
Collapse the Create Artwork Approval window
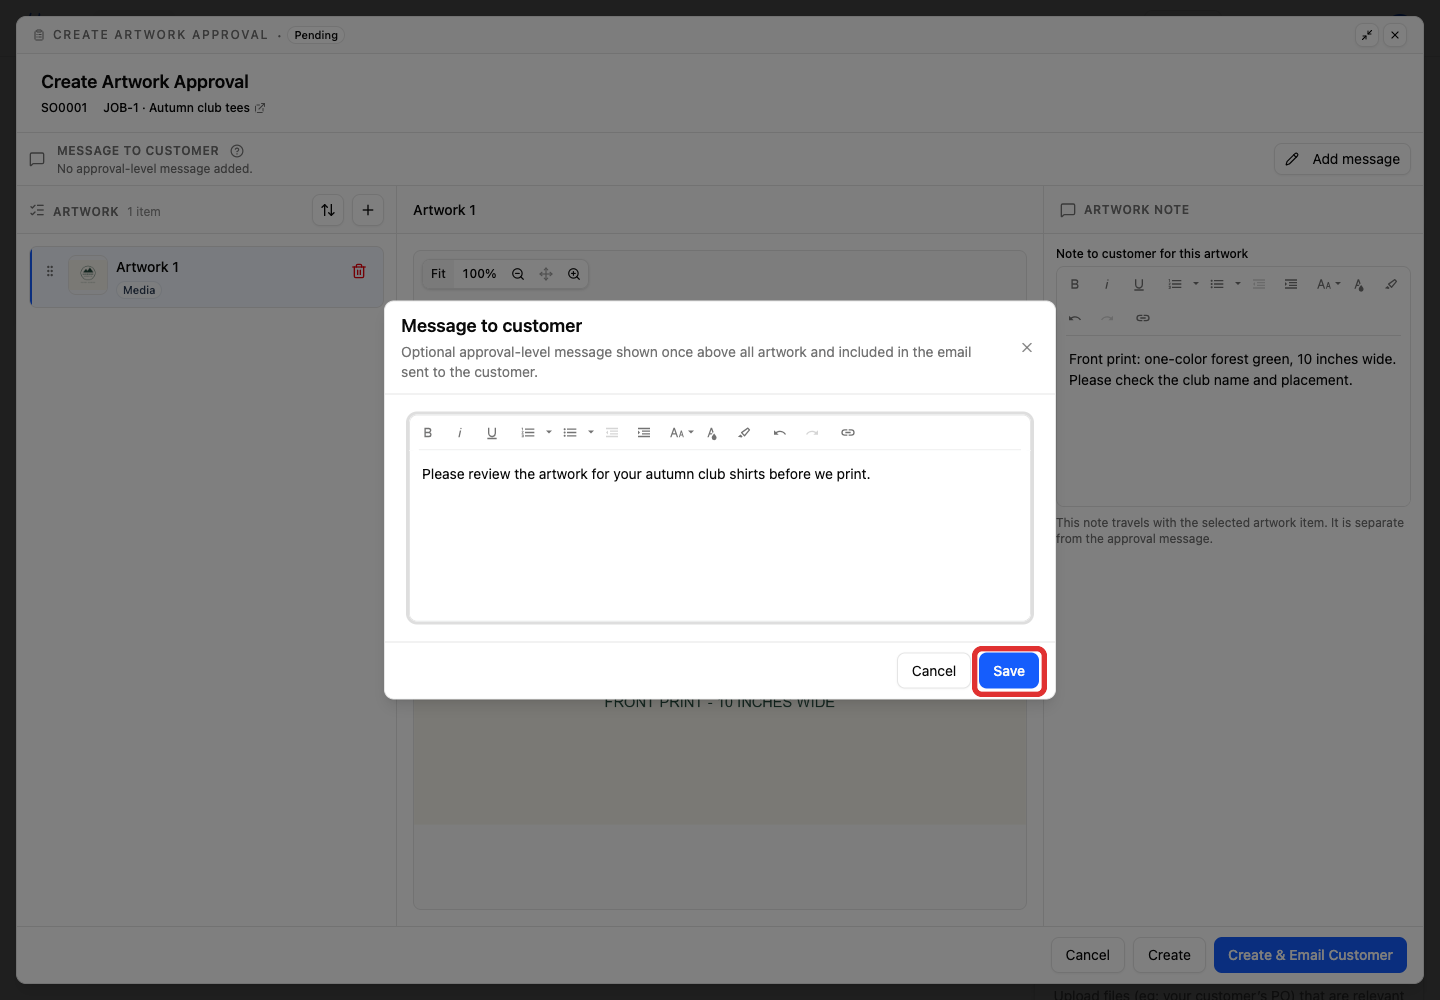pyautogui.click(x=1367, y=35)
